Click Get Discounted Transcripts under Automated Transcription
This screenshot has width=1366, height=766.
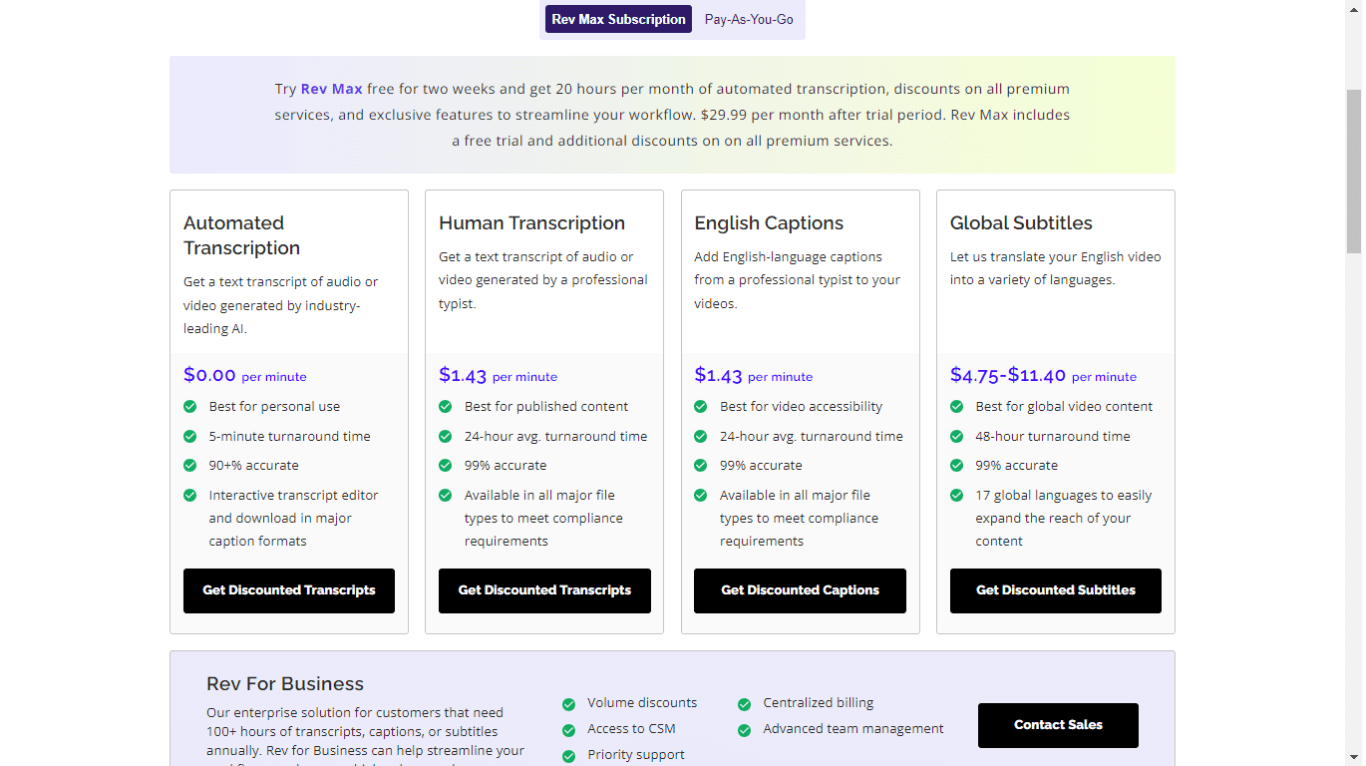(289, 590)
